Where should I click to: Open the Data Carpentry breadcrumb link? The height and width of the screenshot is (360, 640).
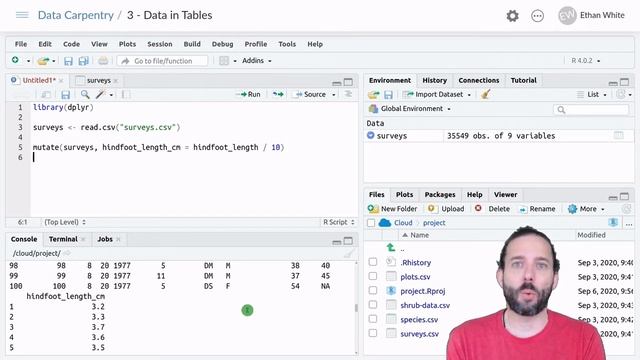pyautogui.click(x=76, y=15)
